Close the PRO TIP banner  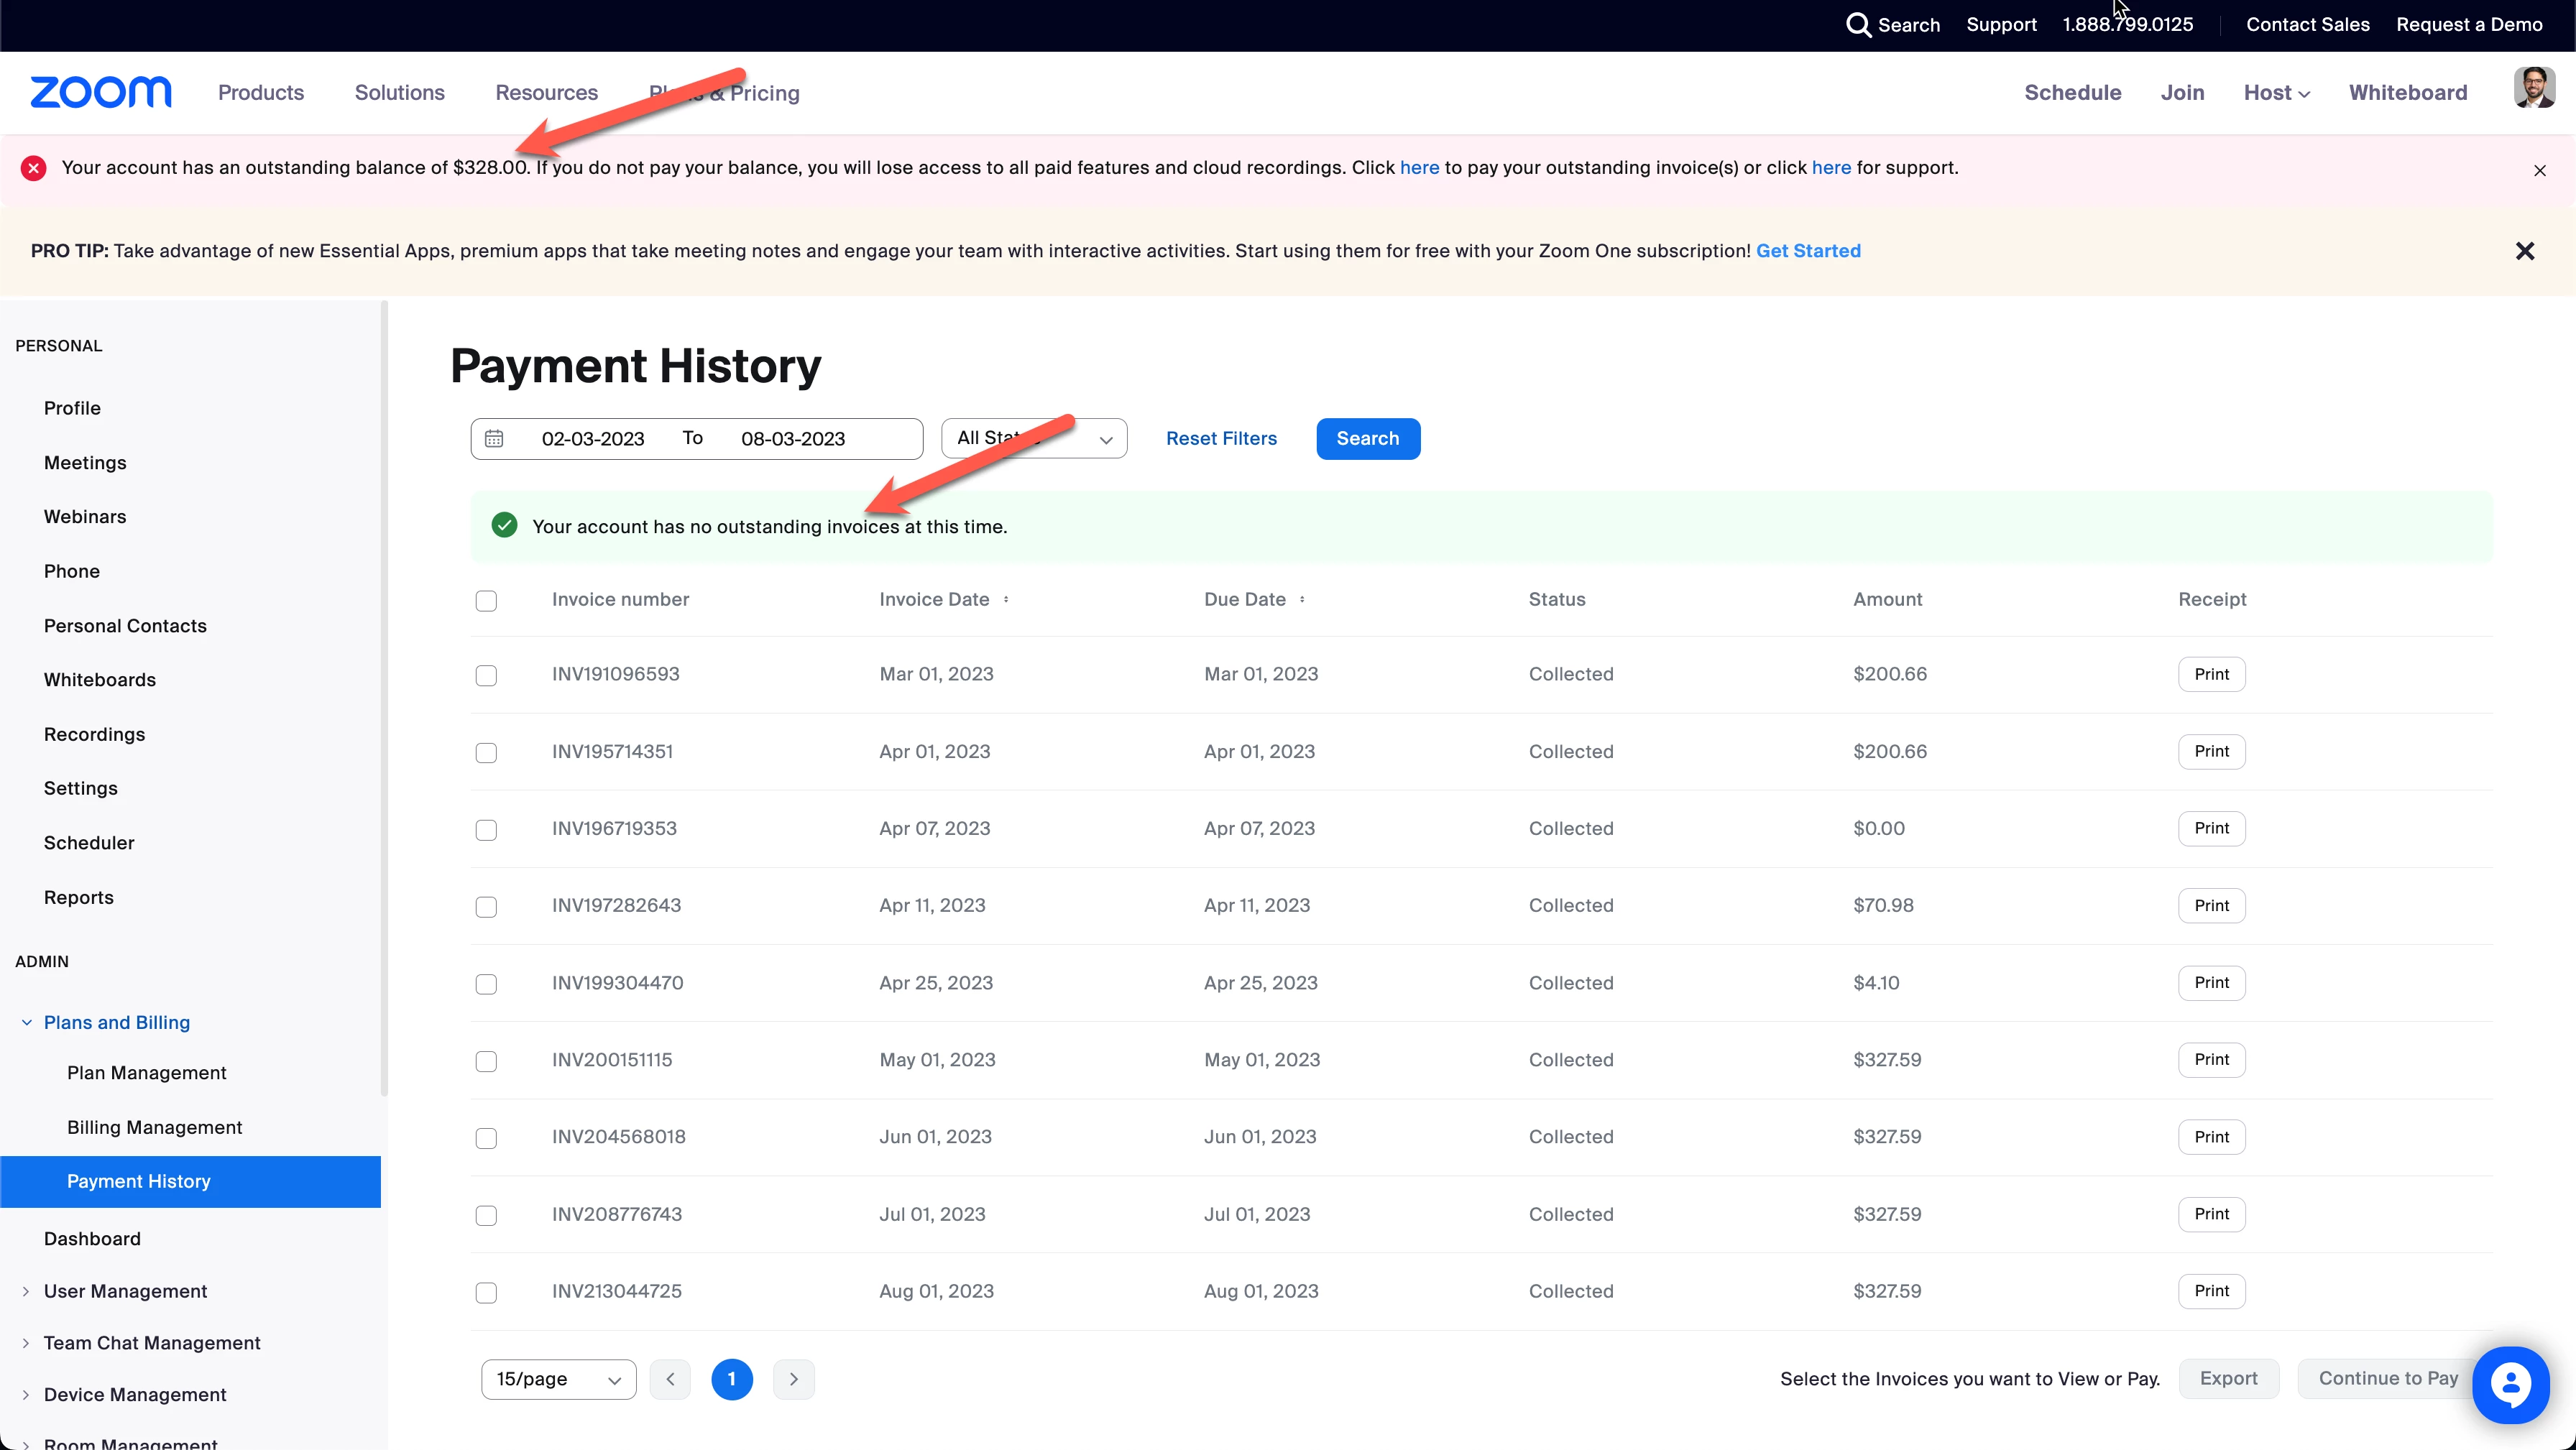(x=2524, y=251)
